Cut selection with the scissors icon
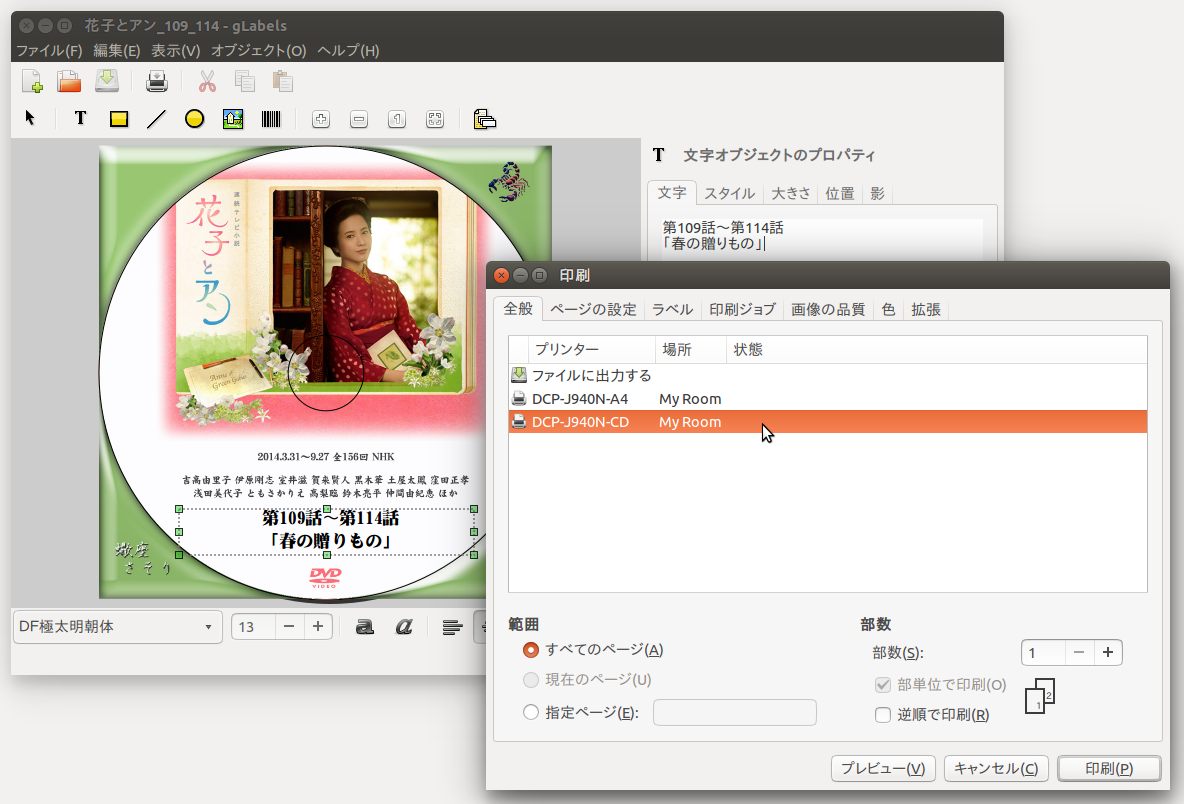 [x=207, y=81]
